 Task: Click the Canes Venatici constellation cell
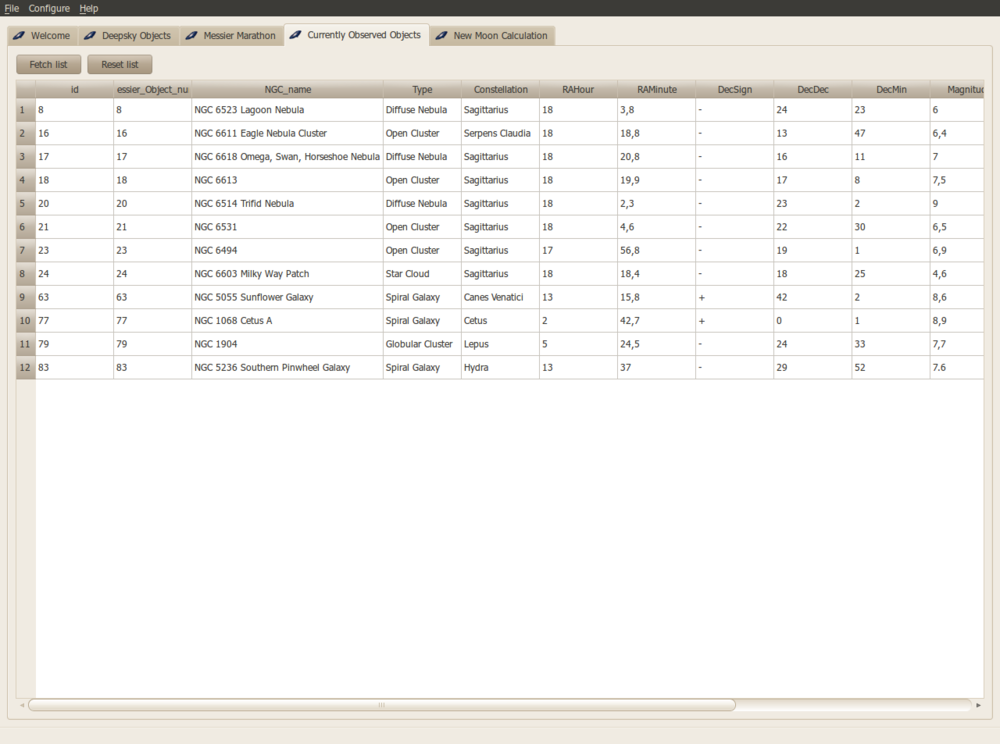[x=499, y=297]
